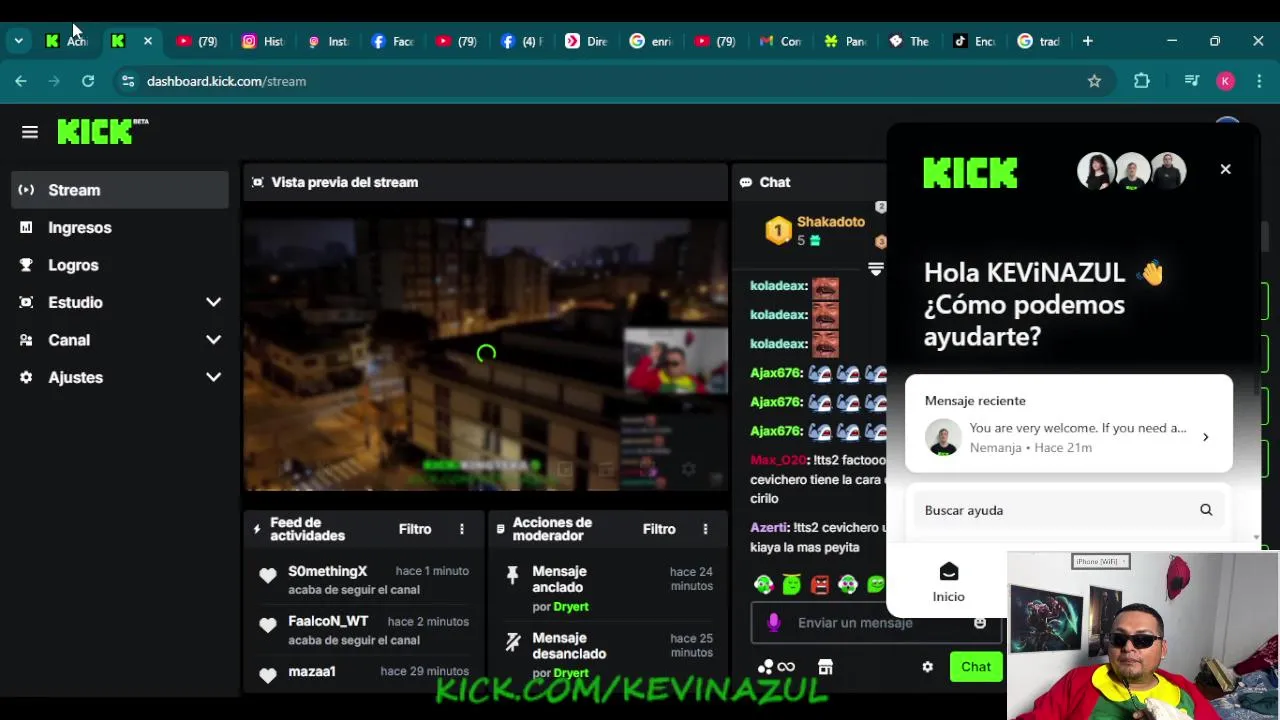
Task: Click the unpin icon of Mensaje desanclado
Action: (x=512, y=642)
